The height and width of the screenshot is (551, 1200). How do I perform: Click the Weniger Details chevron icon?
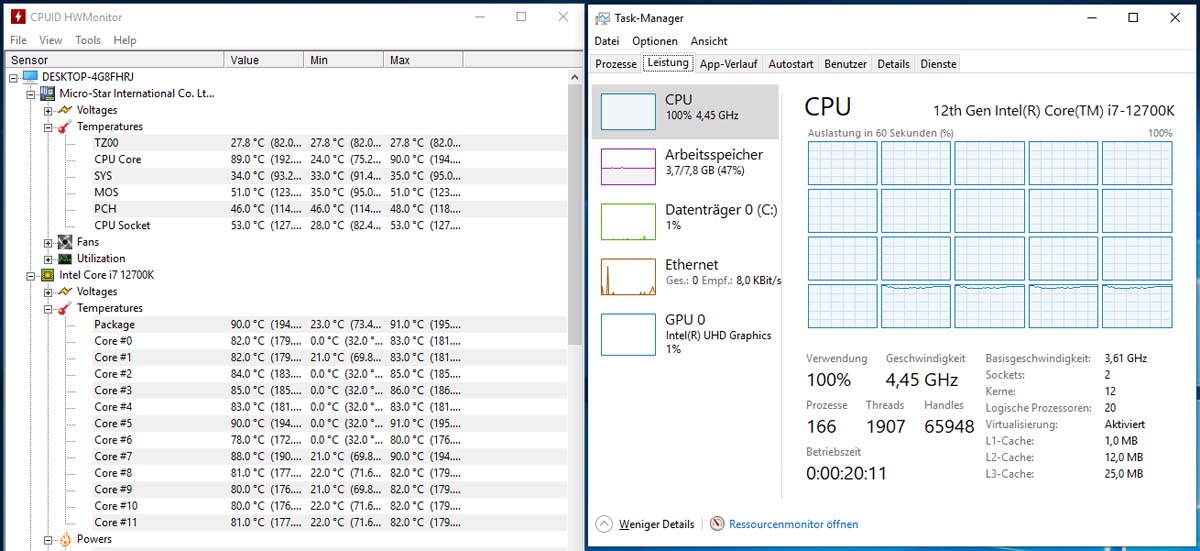click(604, 523)
